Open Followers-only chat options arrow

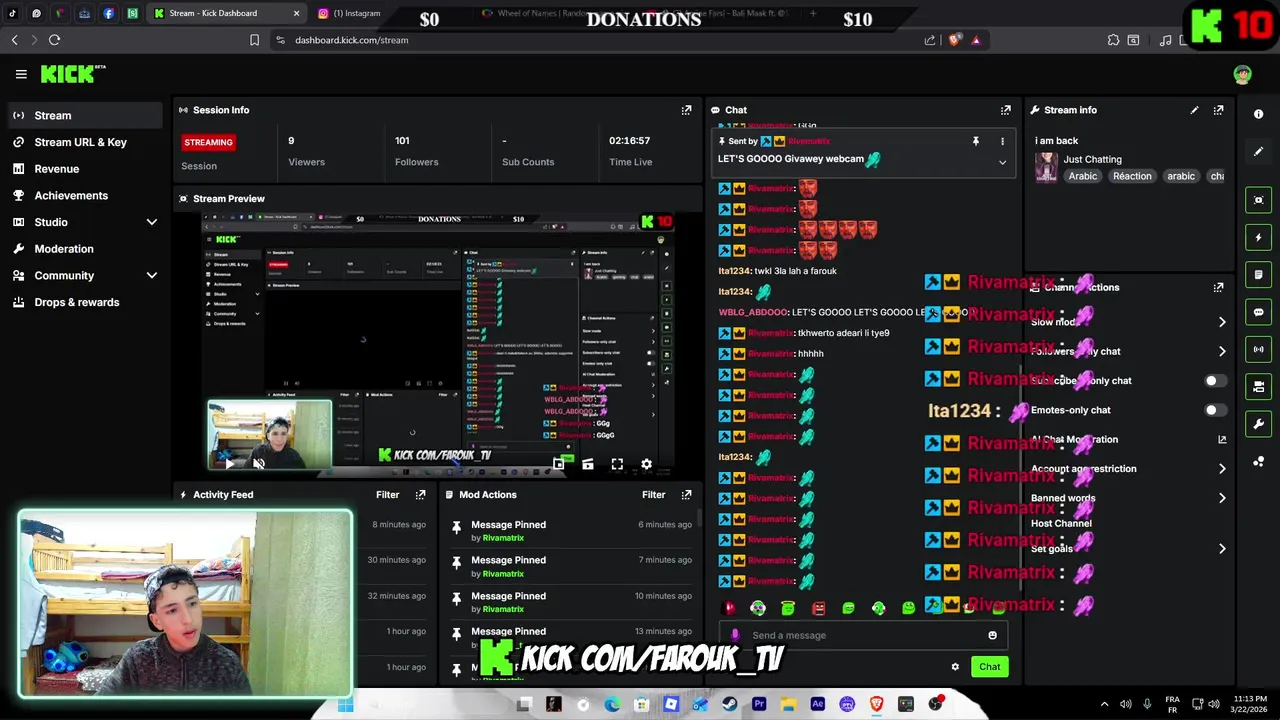click(1222, 351)
